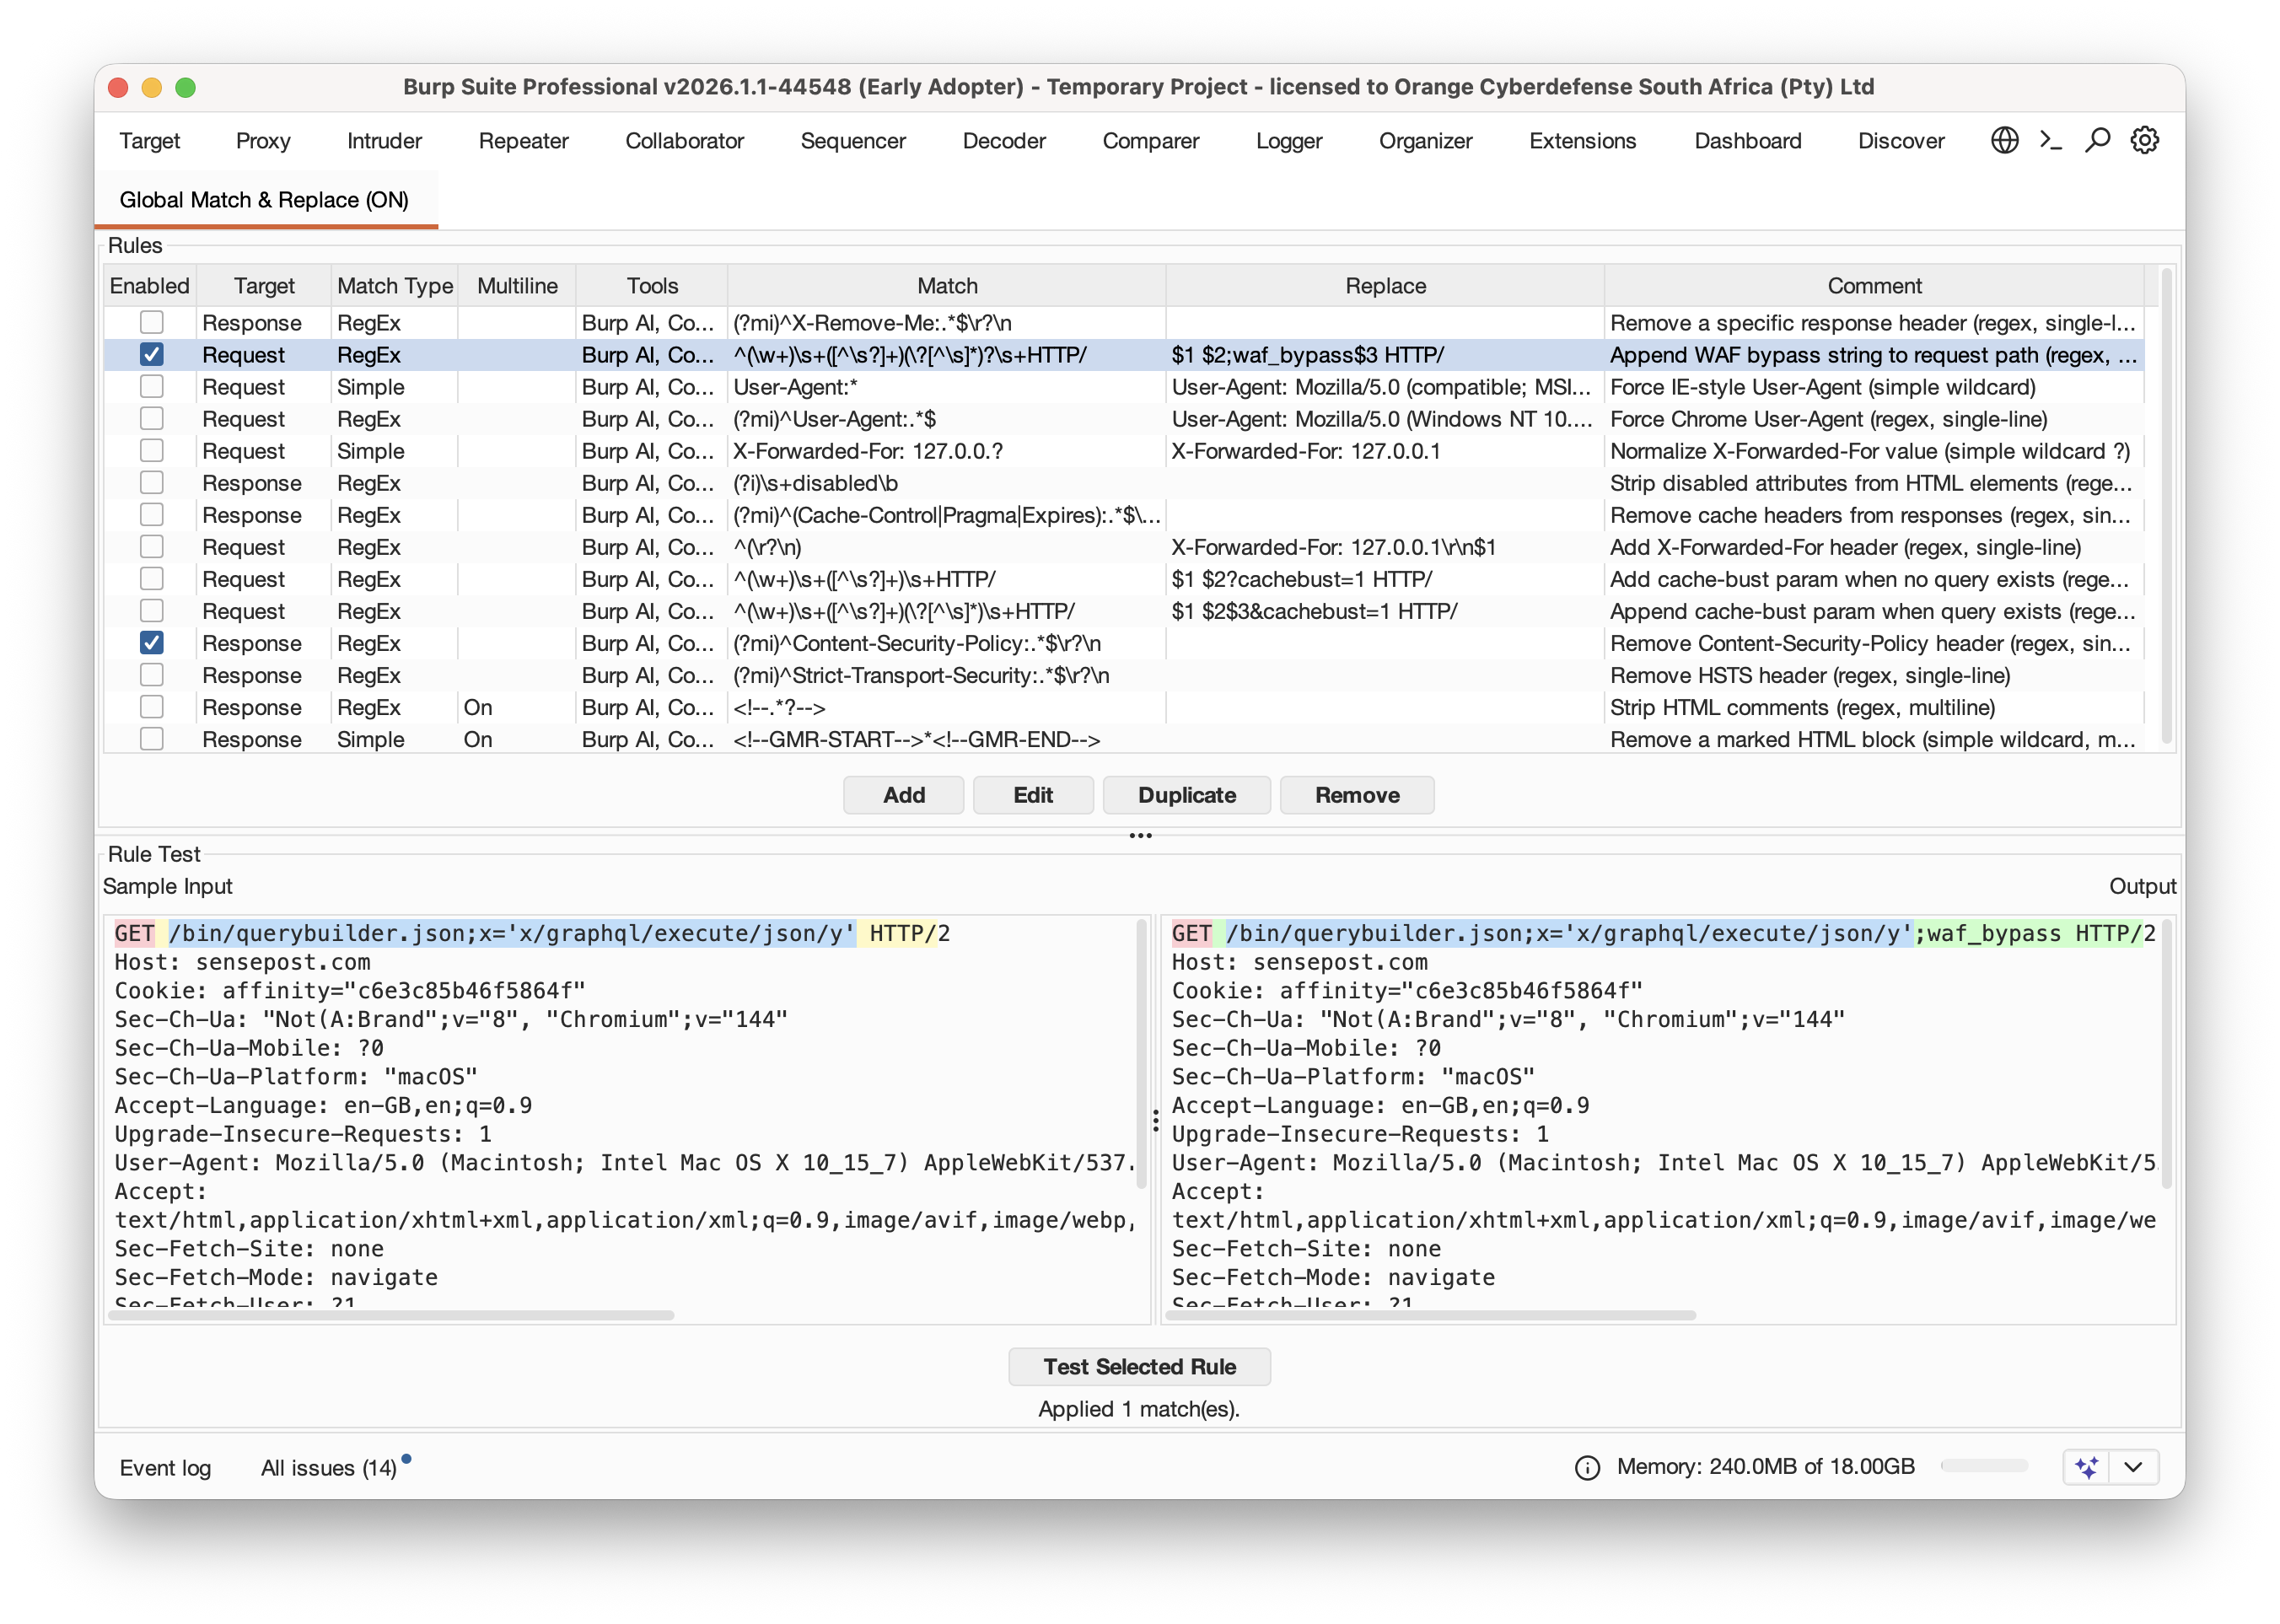Enable the Remove HSTS header rule

click(151, 674)
